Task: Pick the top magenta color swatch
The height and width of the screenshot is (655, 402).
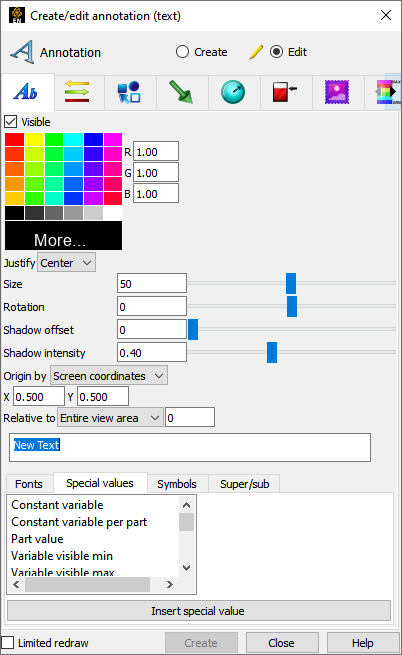Action: coord(113,140)
